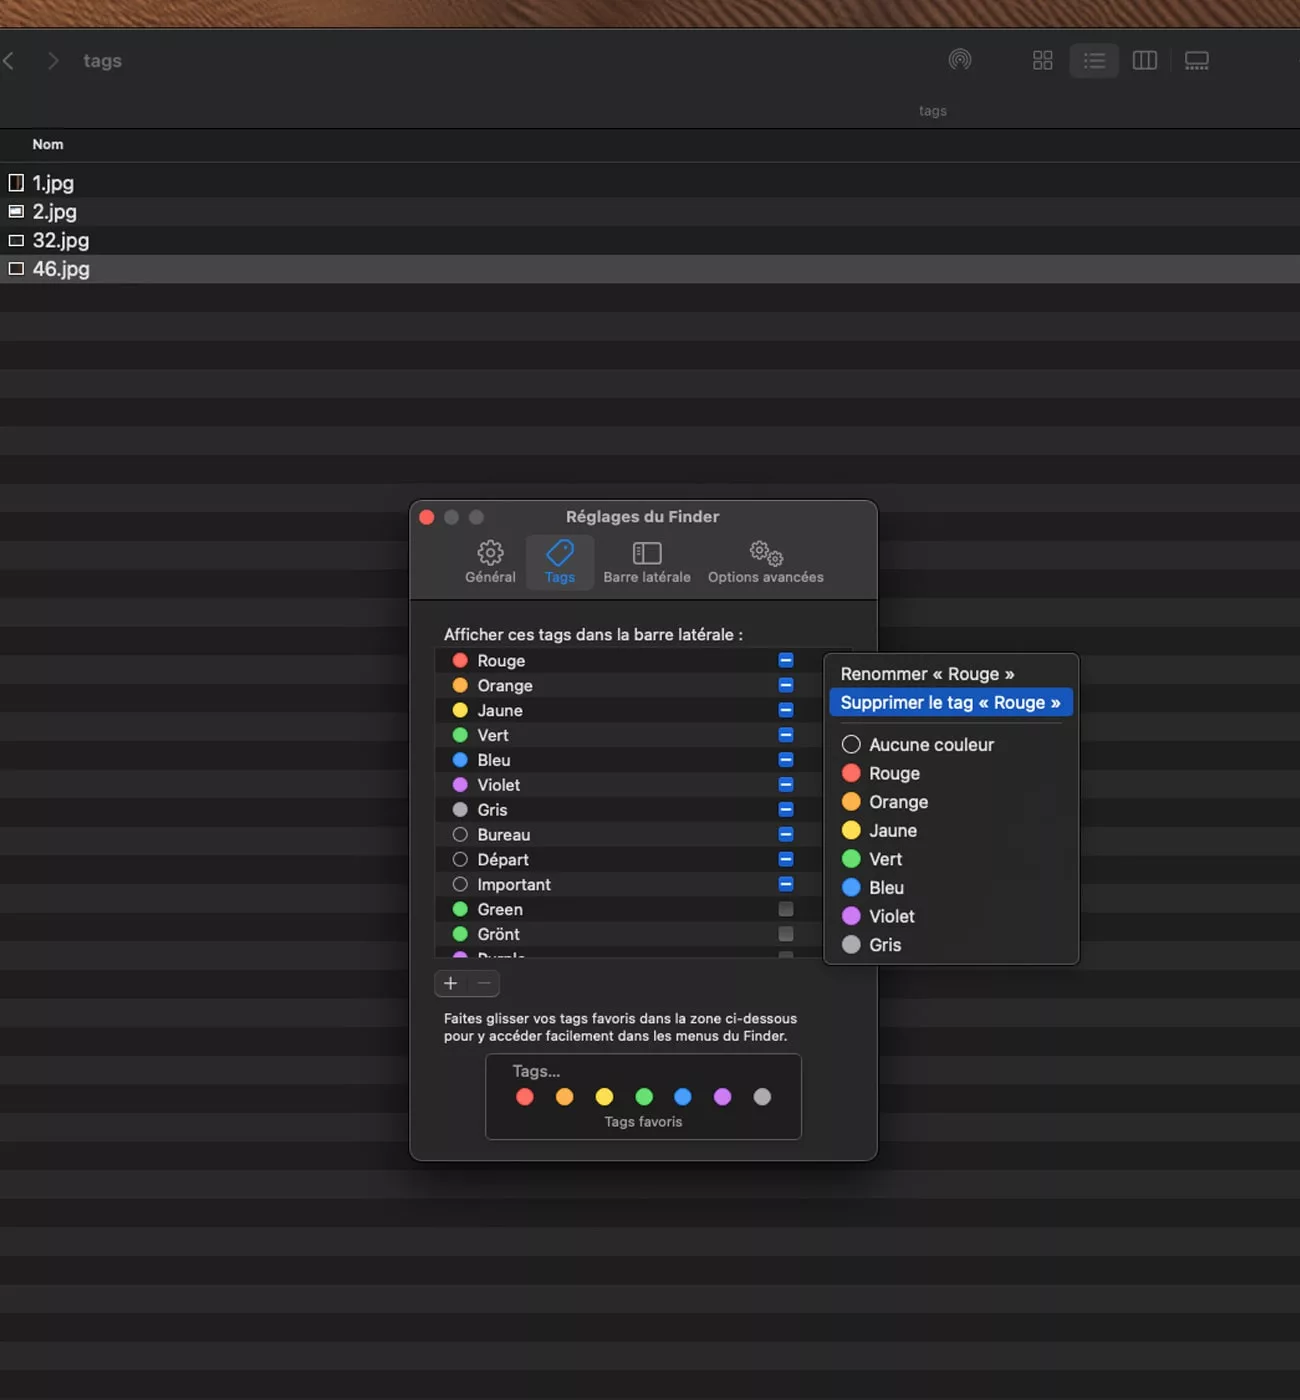
Task: Open Tags settings tab
Action: pos(560,562)
